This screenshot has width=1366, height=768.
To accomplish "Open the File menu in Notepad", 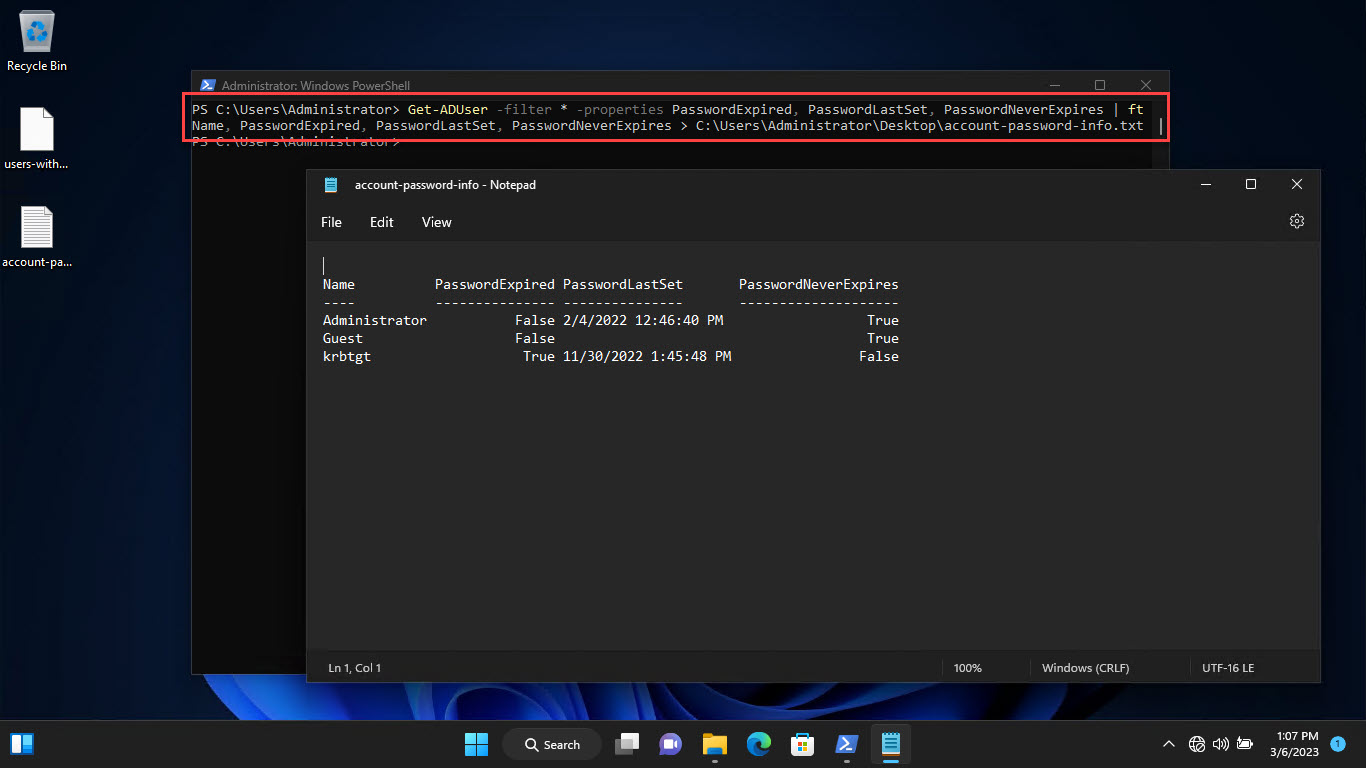I will pos(331,222).
